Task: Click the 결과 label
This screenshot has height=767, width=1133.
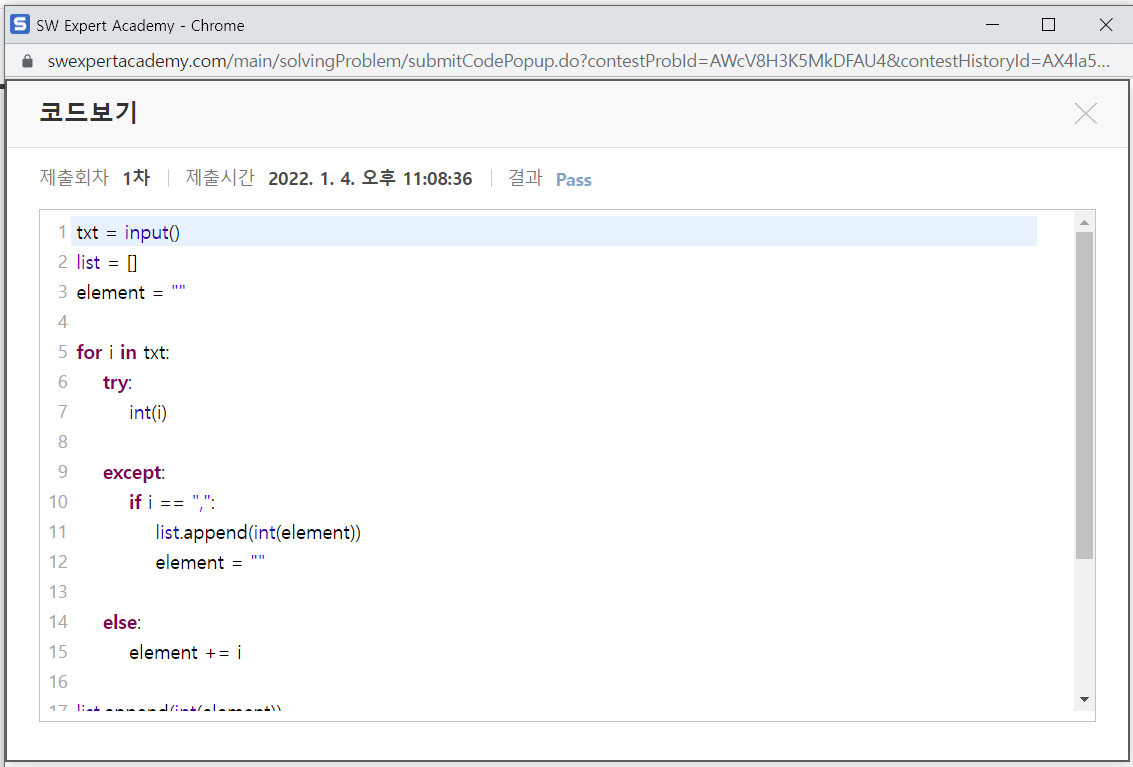Action: [525, 178]
